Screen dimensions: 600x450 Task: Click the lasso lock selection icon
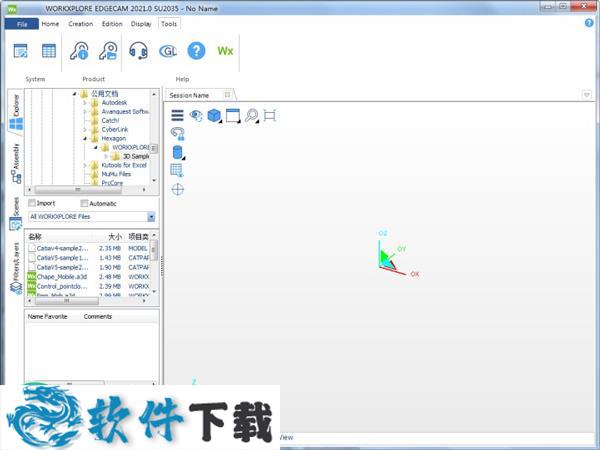point(177,134)
